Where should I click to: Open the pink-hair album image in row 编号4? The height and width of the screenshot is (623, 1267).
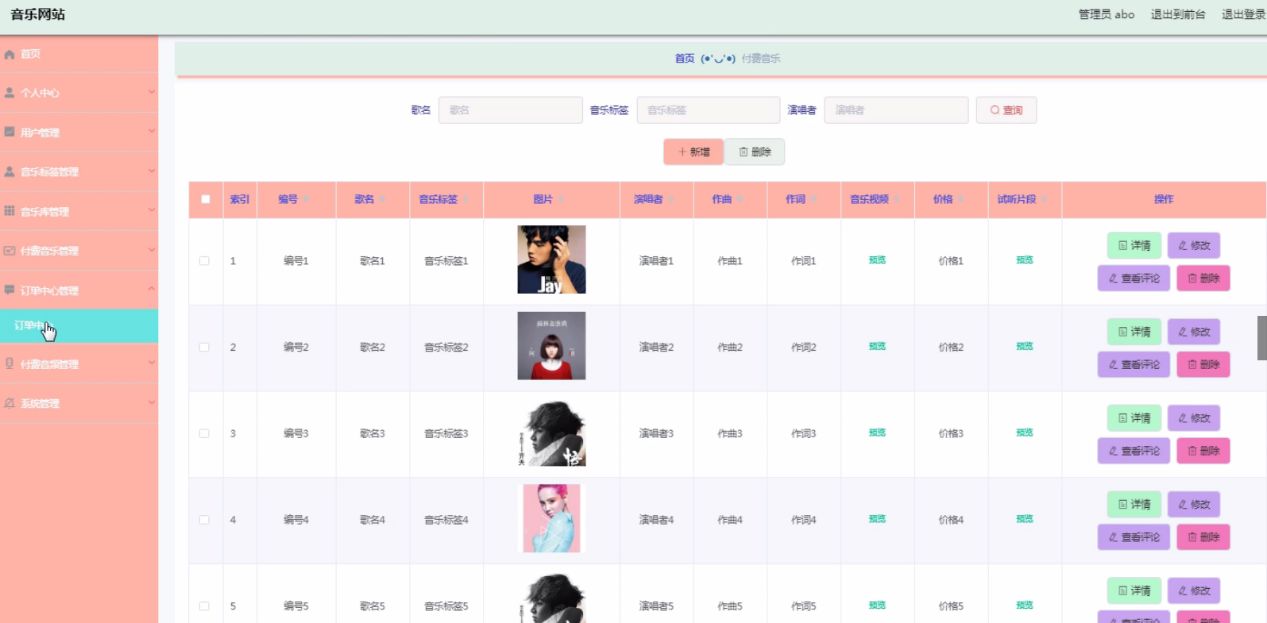[551, 519]
